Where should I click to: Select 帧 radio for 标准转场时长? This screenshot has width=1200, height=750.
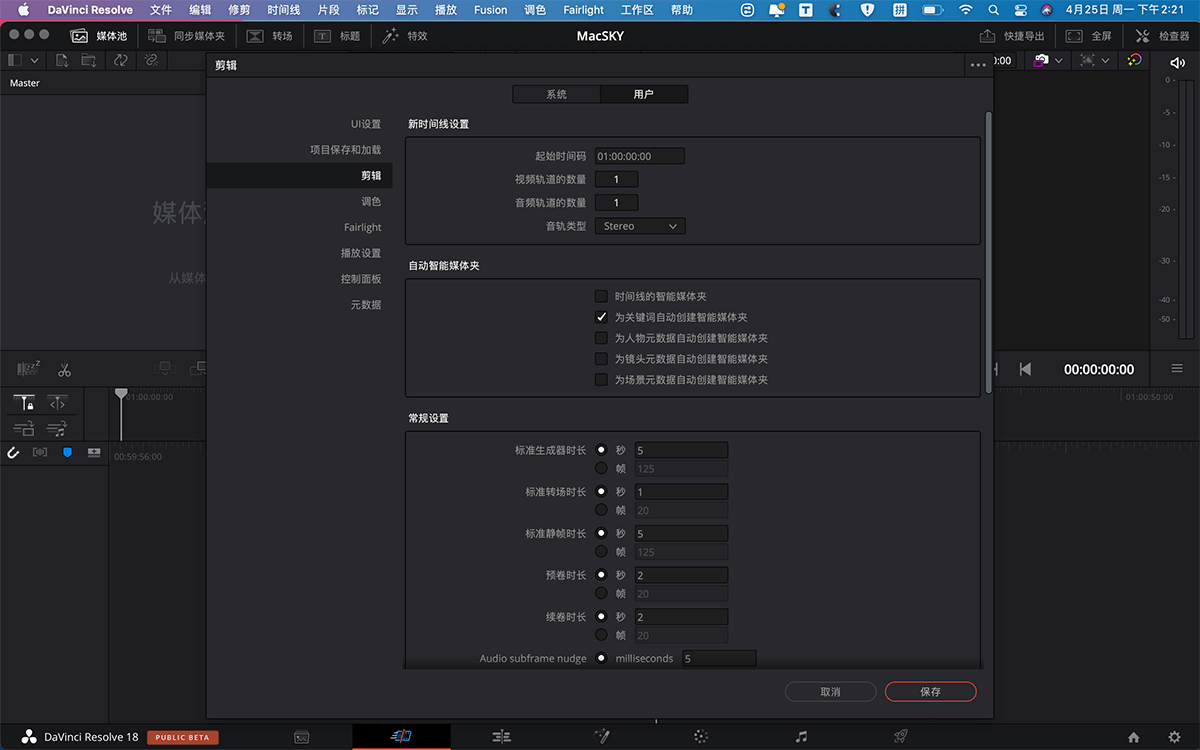(601, 510)
